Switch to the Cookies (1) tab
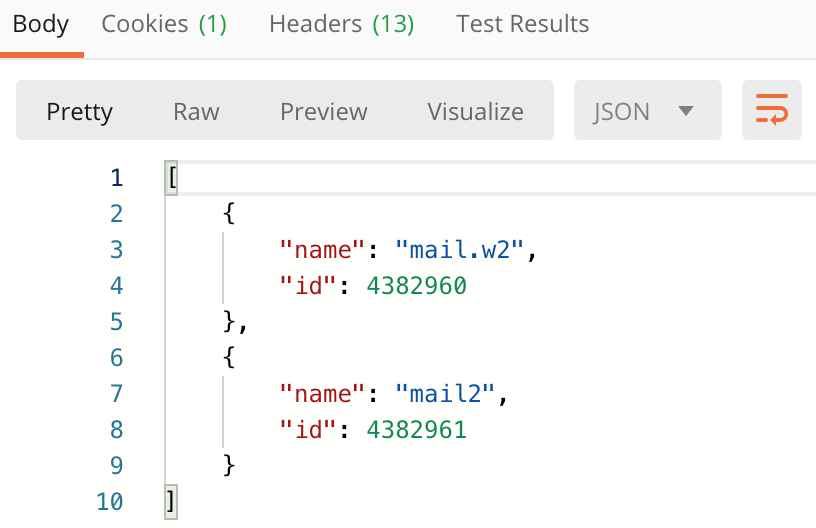This screenshot has height=528, width=816. [x=164, y=24]
